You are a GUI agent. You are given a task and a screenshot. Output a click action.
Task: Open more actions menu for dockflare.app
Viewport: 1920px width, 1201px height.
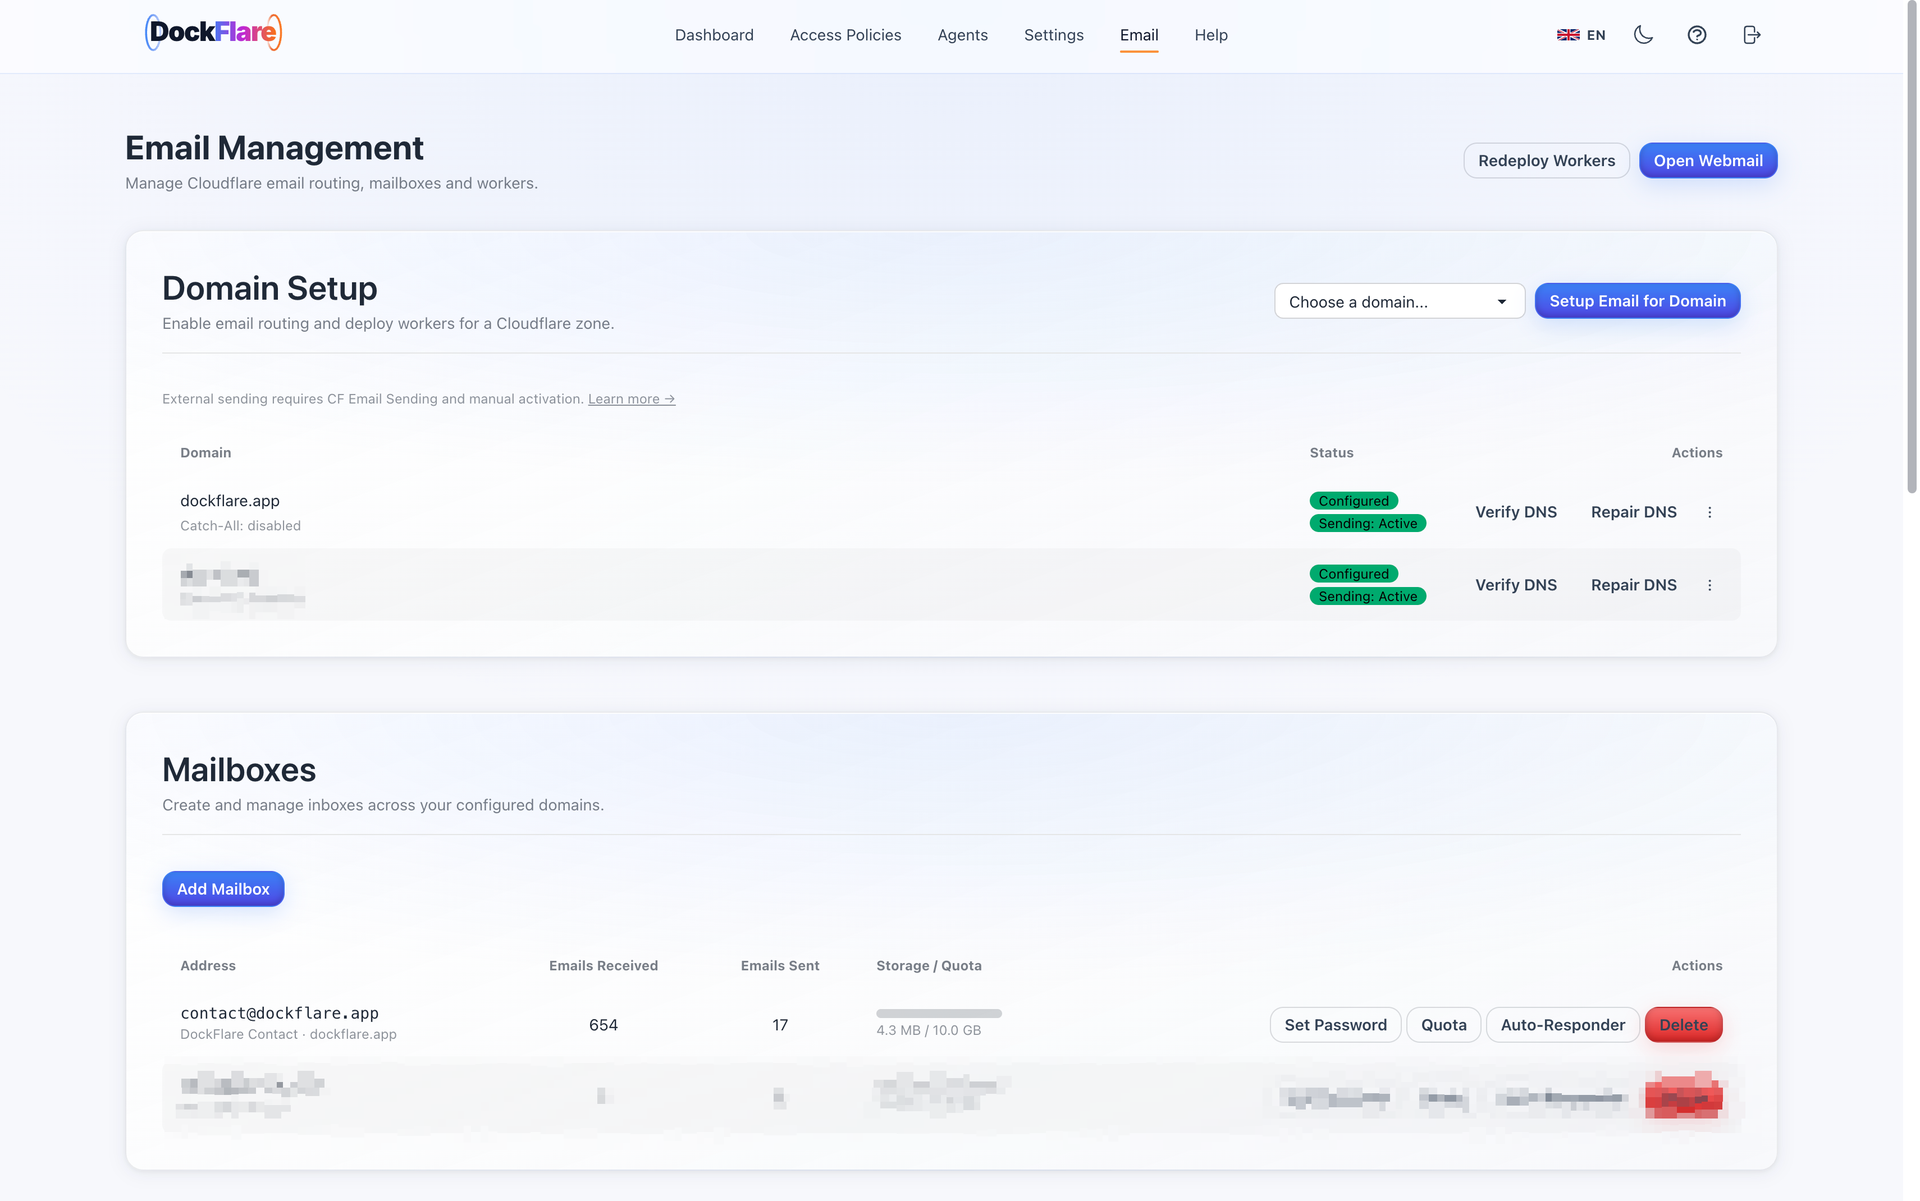point(1709,512)
